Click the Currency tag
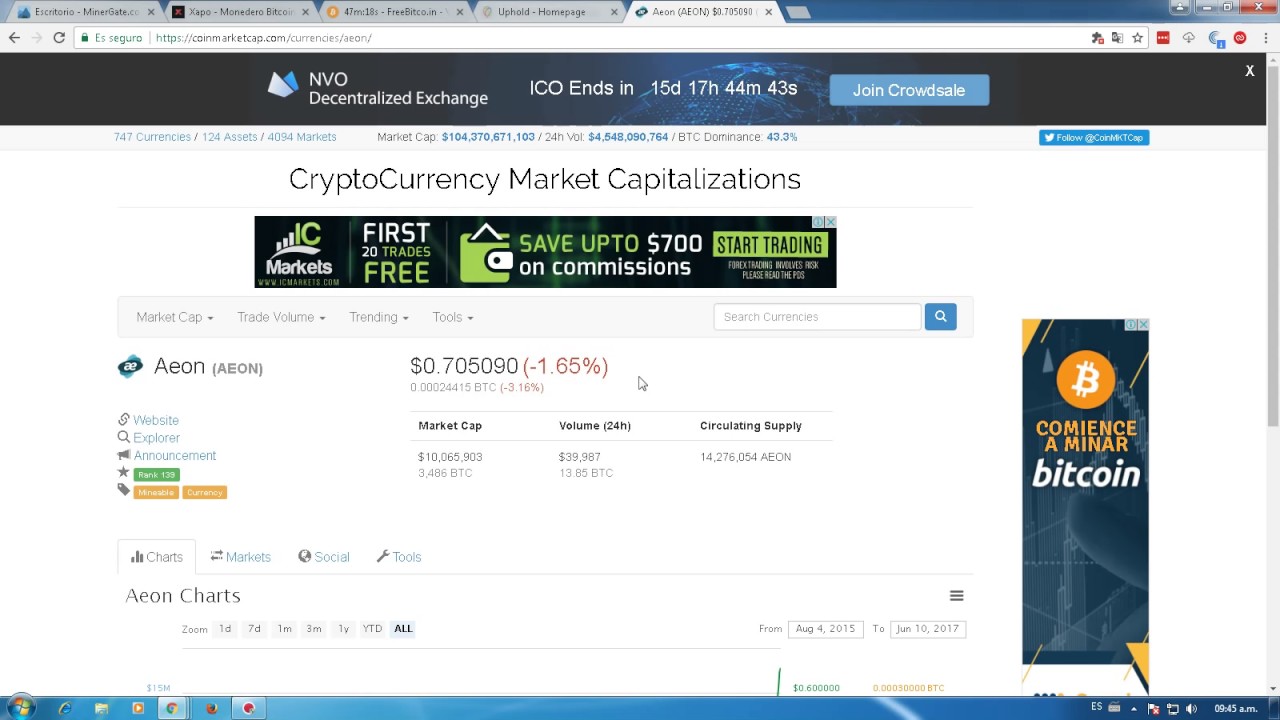 [205, 493]
